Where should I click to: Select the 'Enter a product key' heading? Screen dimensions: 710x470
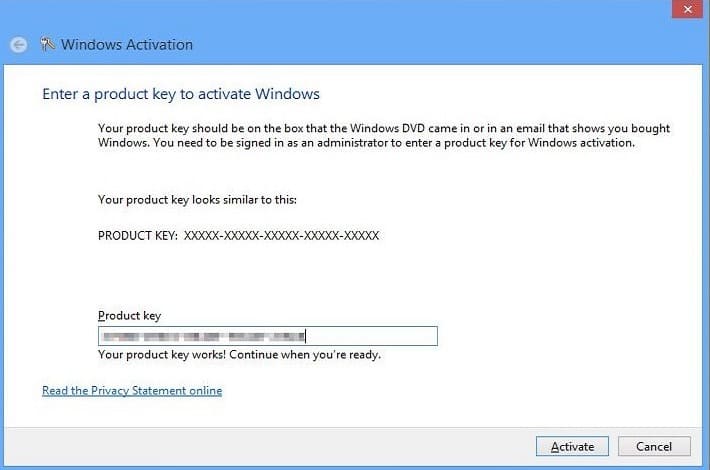pyautogui.click(x=181, y=94)
